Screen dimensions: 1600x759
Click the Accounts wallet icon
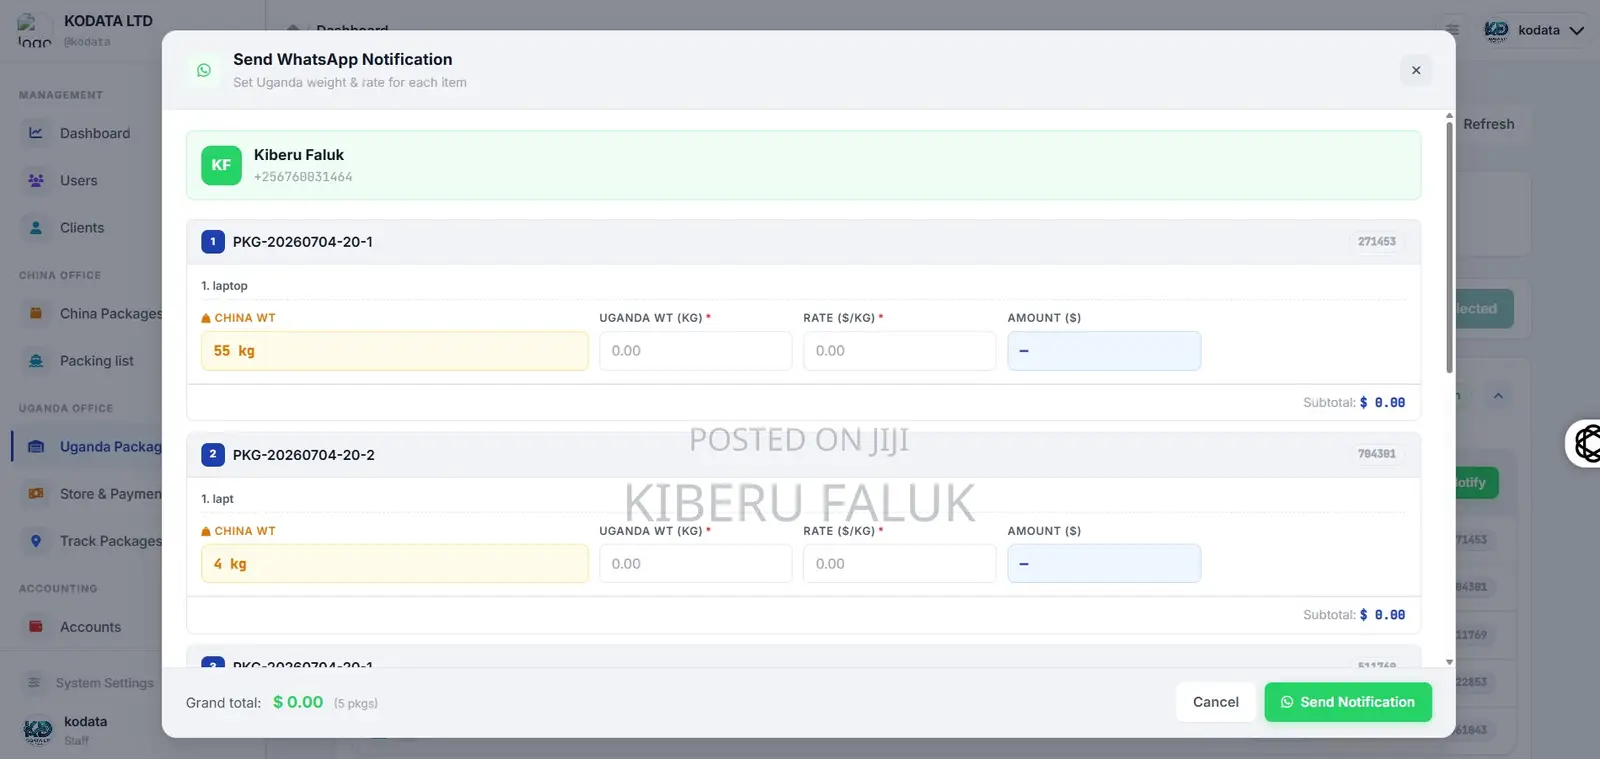tap(36, 627)
